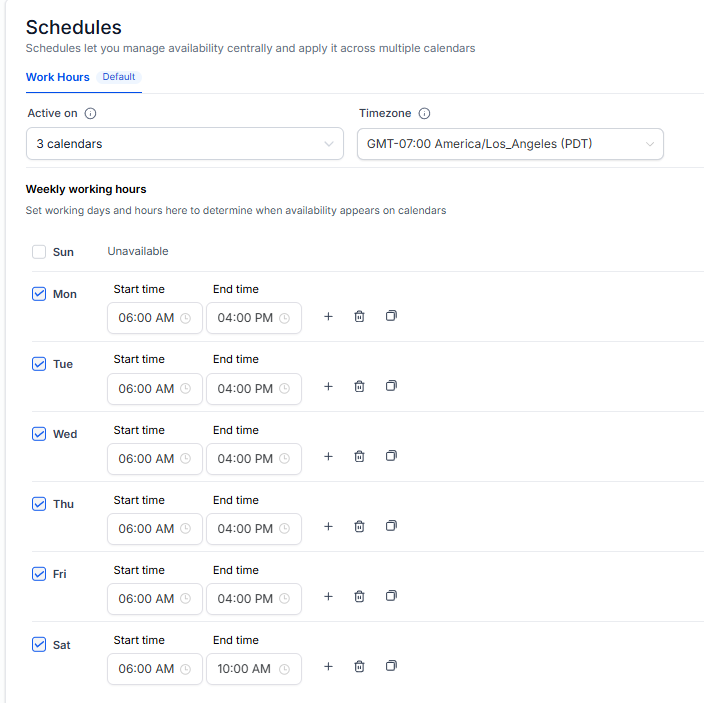Open the 3 calendars dropdown
The image size is (704, 703).
(x=185, y=144)
